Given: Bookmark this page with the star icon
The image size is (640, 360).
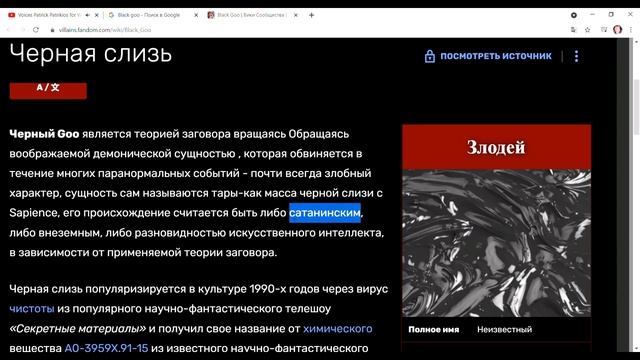Looking at the screenshot, I should [x=587, y=29].
